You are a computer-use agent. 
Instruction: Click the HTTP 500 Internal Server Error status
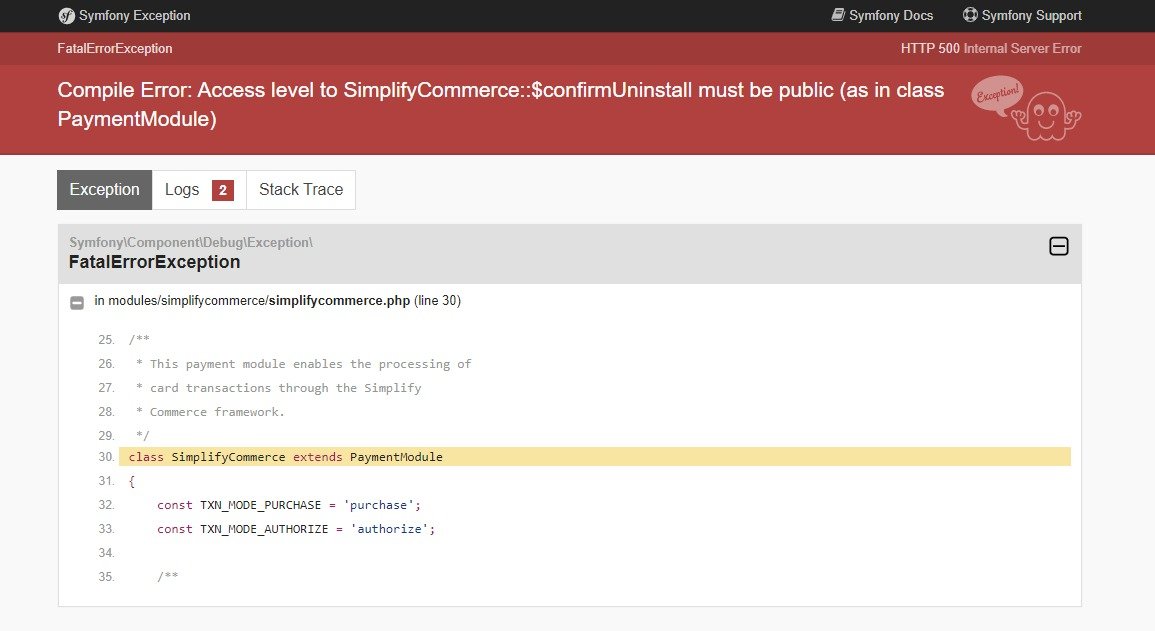click(x=991, y=48)
